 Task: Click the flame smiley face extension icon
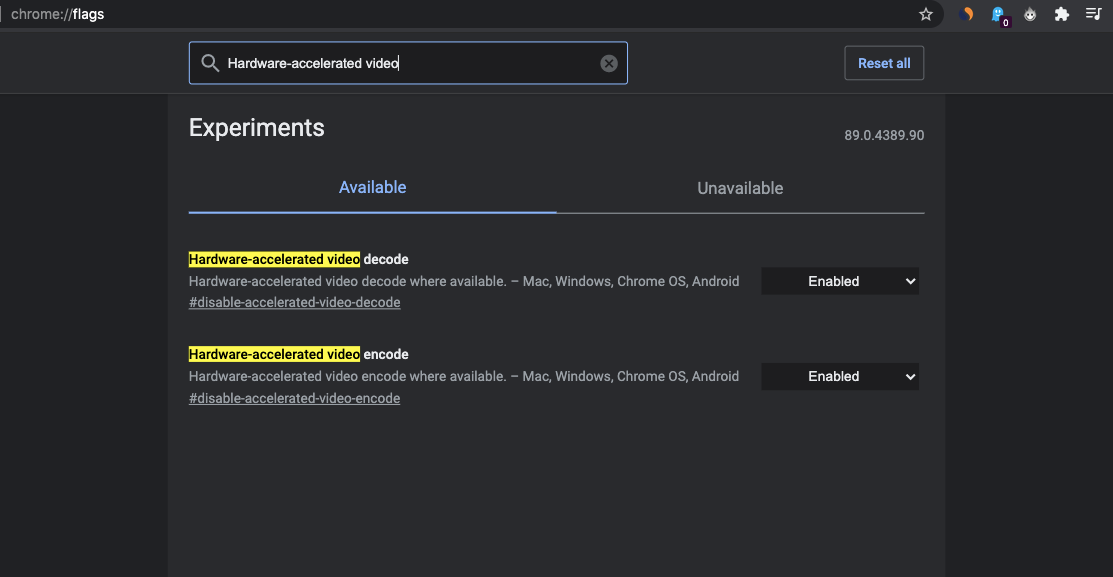point(1030,14)
